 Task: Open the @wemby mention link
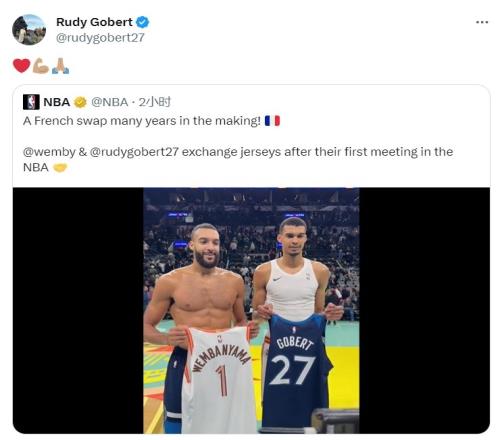[x=49, y=152]
